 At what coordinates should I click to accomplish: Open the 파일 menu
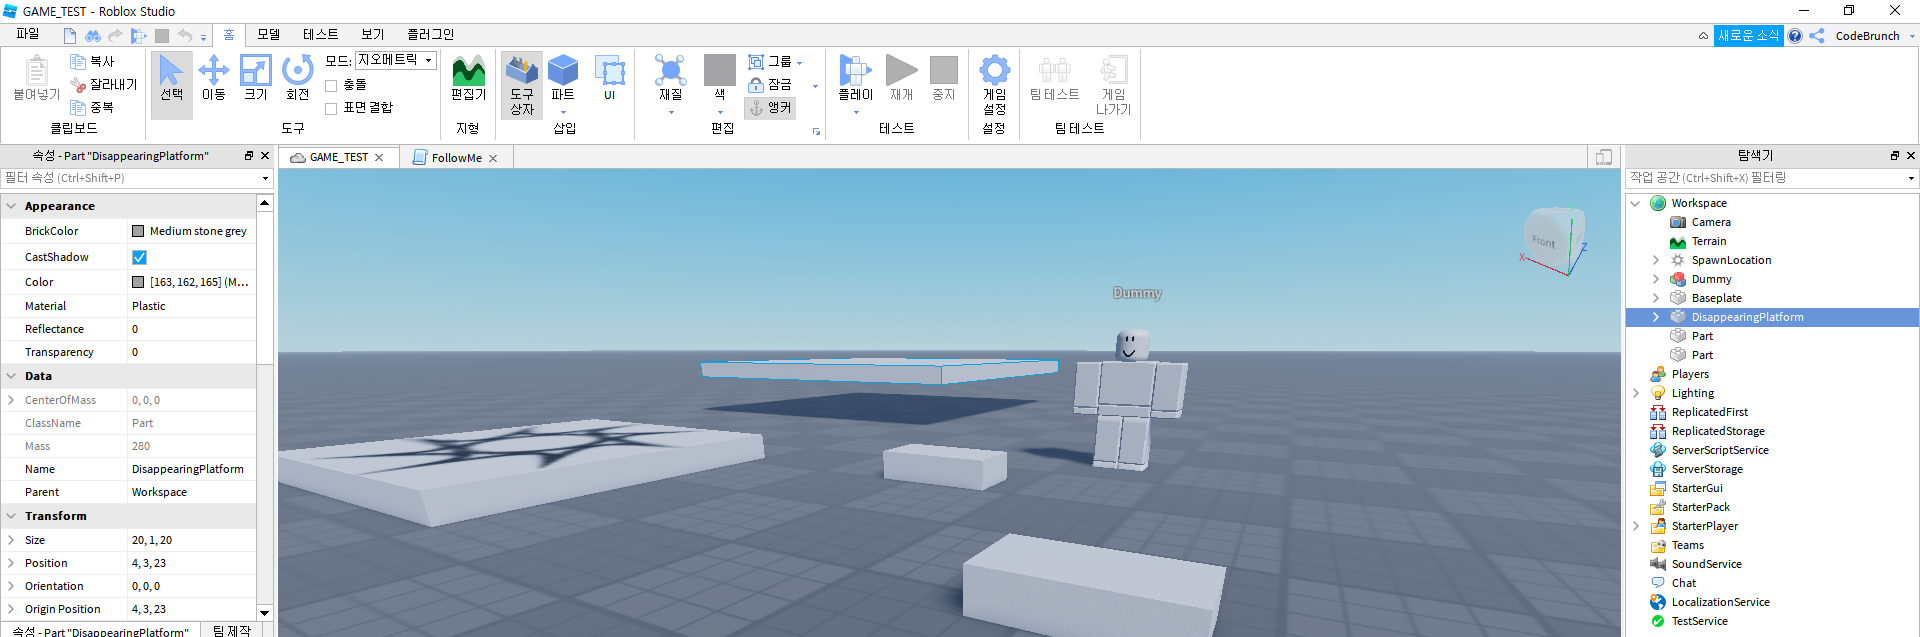click(x=28, y=35)
